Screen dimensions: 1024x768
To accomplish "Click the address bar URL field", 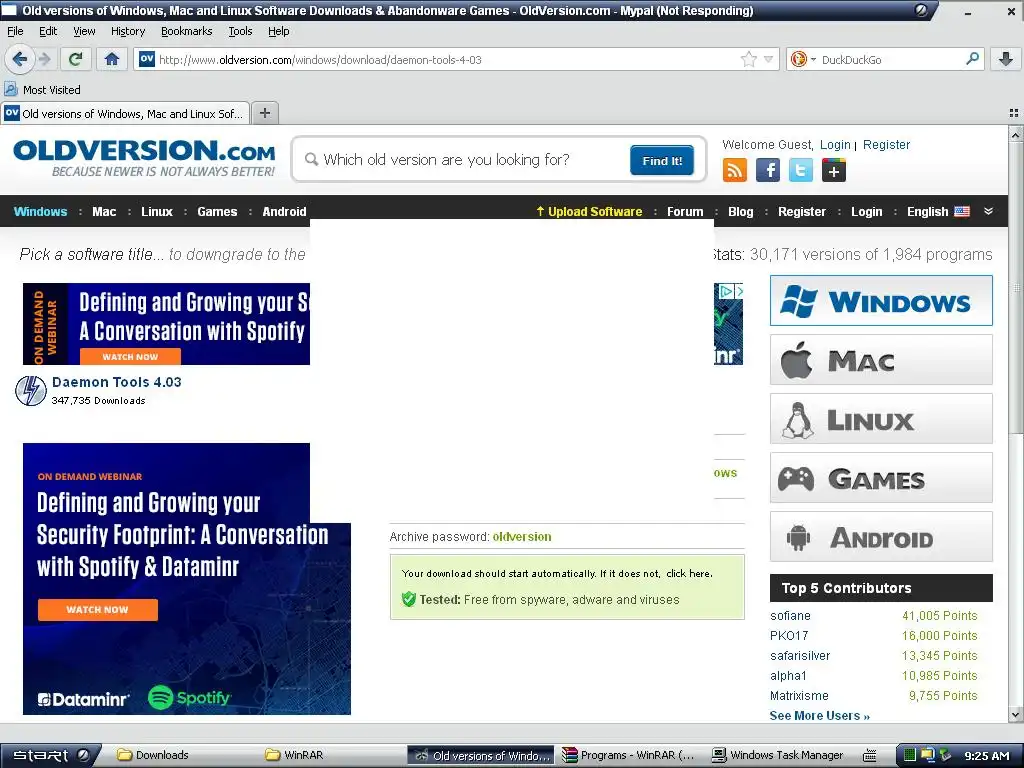I will tap(448, 59).
